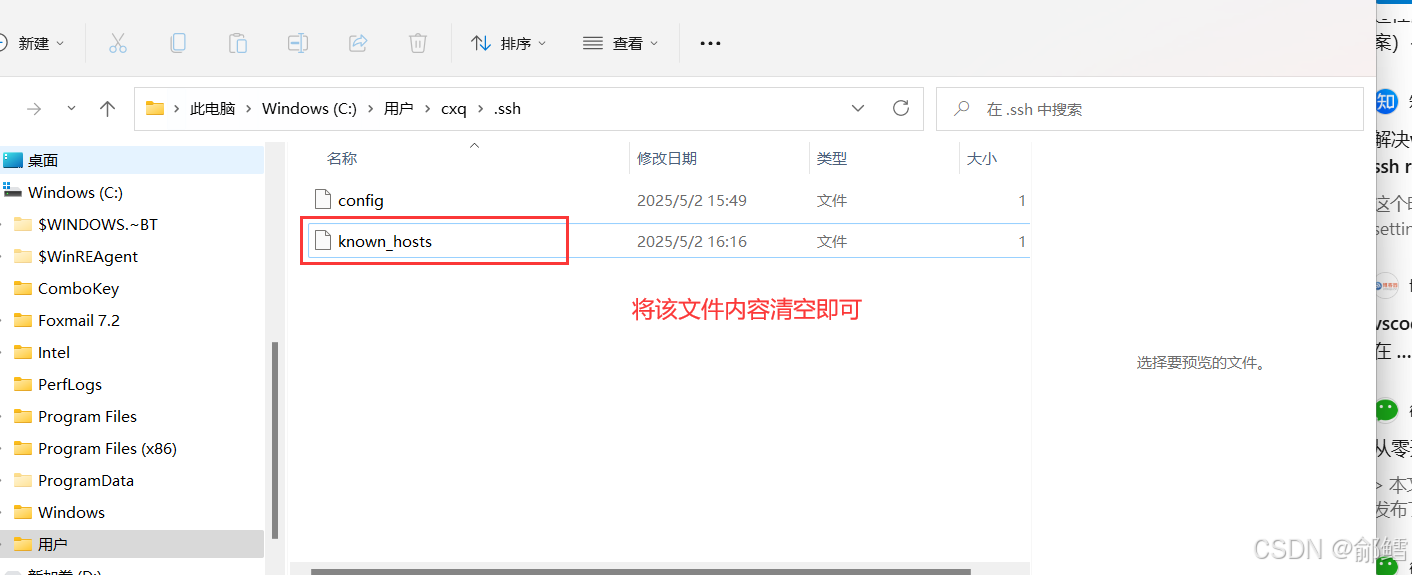Open the three-dots more options menu

tap(710, 43)
